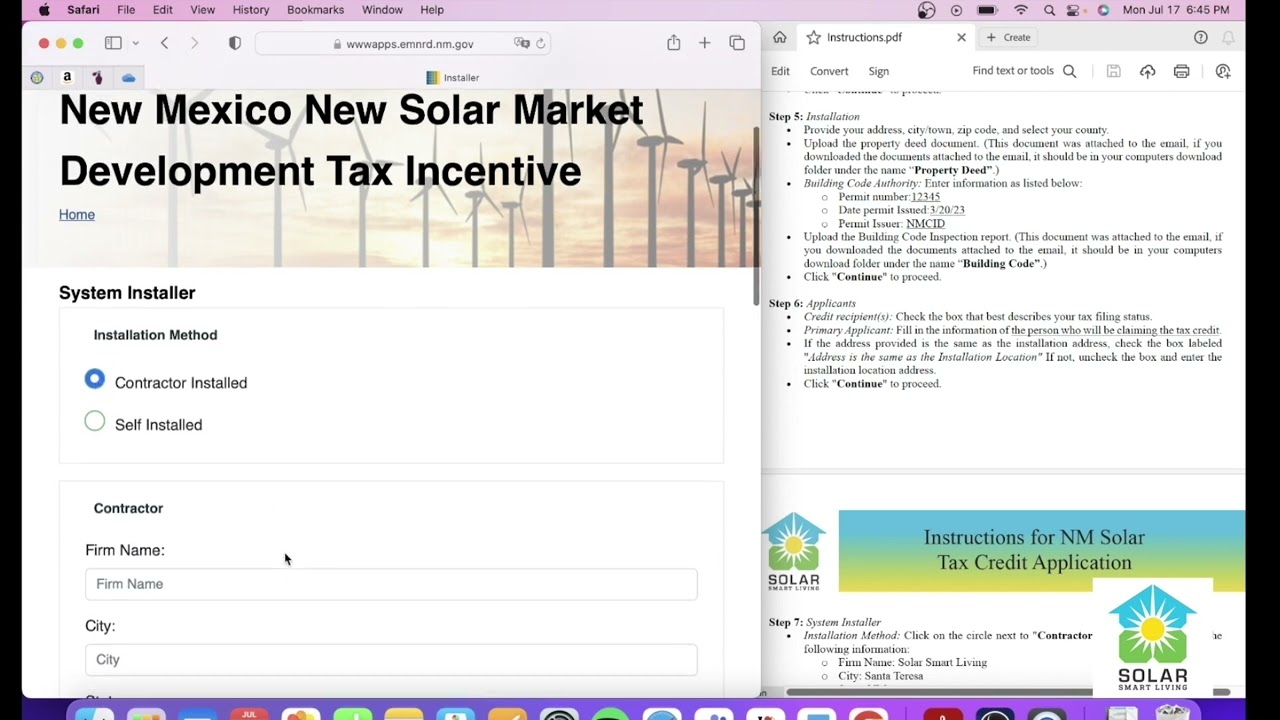Open a new Safari tab
Image resolution: width=1280 pixels, height=720 pixels.
pos(704,43)
